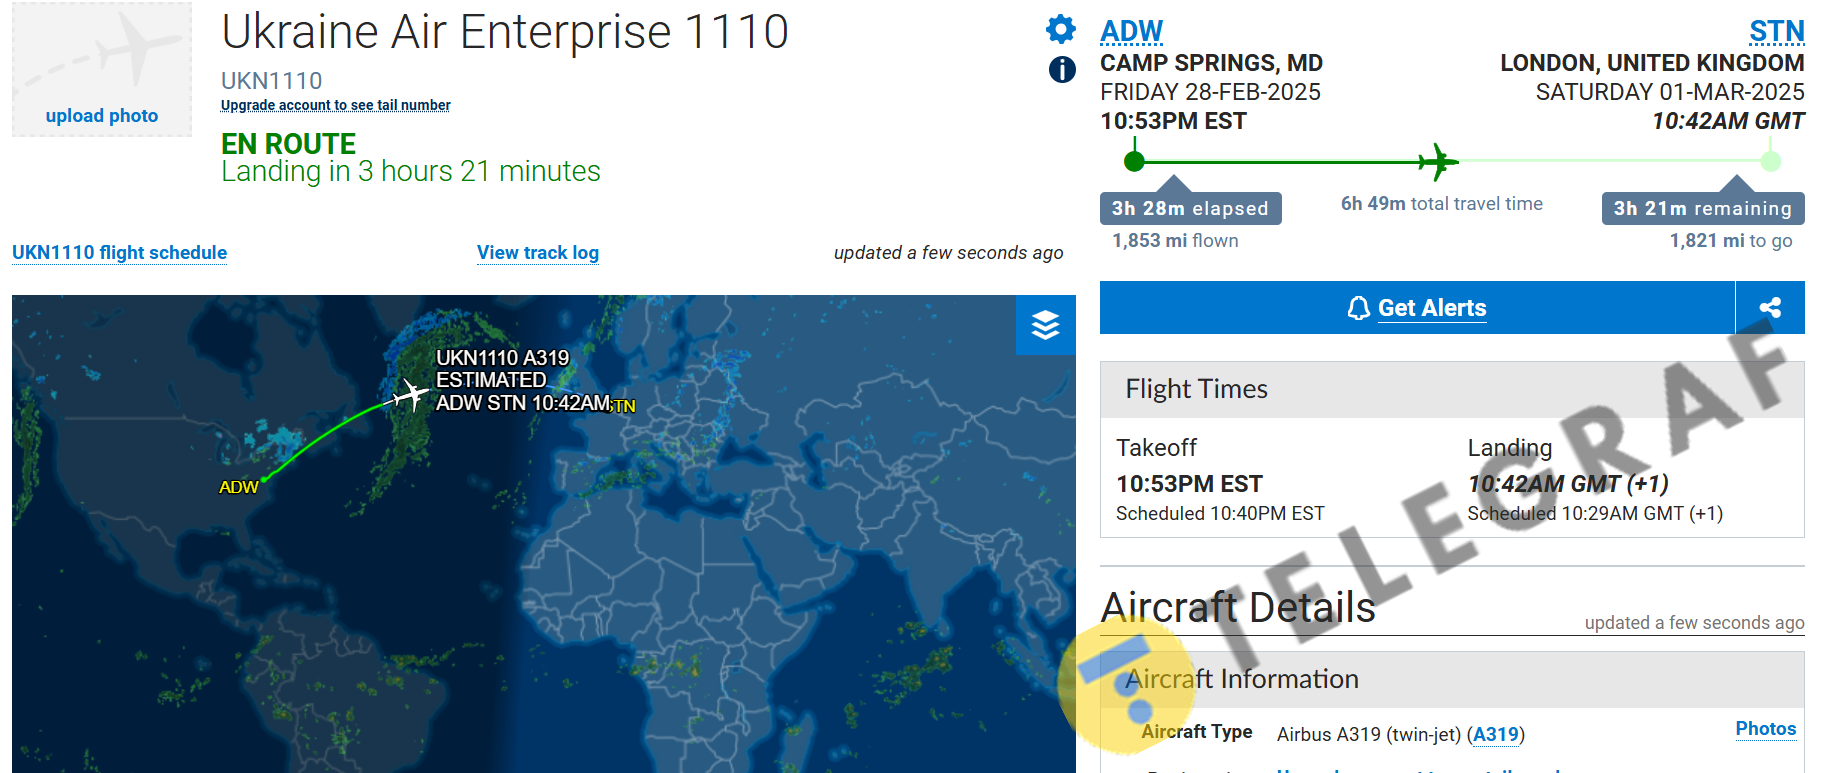Screen dimensions: 1847x773
Task: Click the 3h 28m elapsed badge
Action: click(1190, 209)
